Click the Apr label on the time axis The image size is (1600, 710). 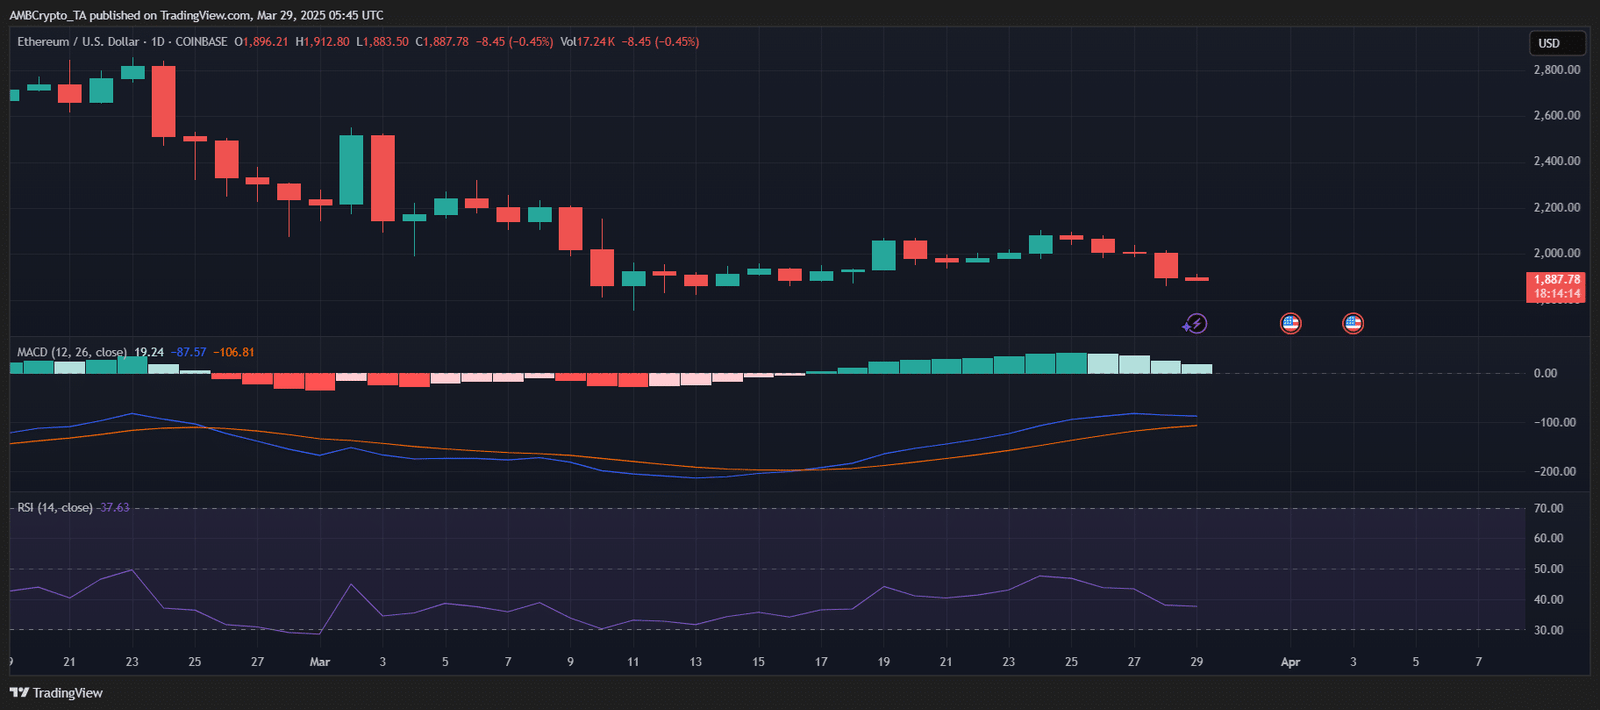[1290, 662]
